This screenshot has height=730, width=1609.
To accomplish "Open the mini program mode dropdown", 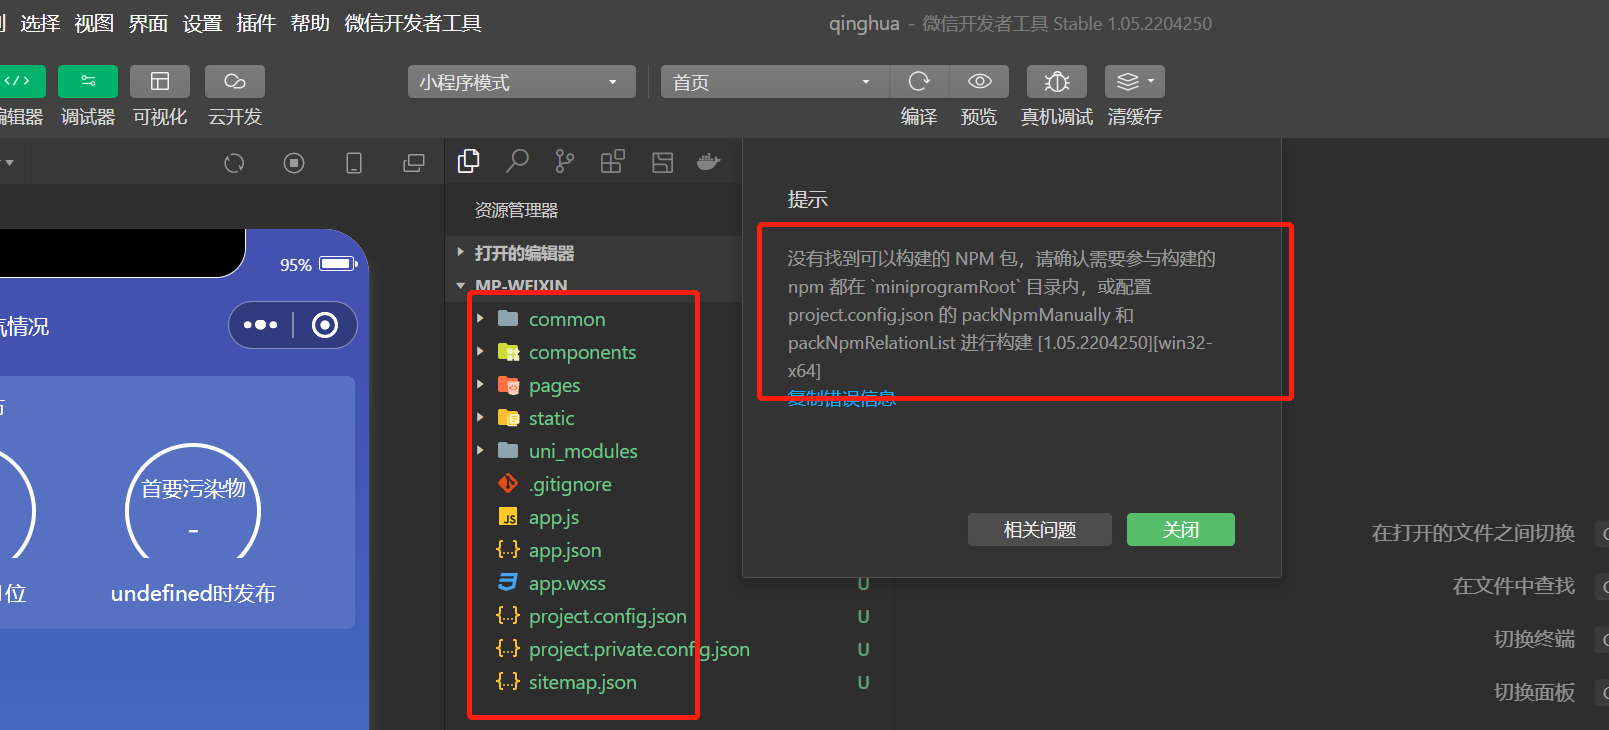I will 522,82.
